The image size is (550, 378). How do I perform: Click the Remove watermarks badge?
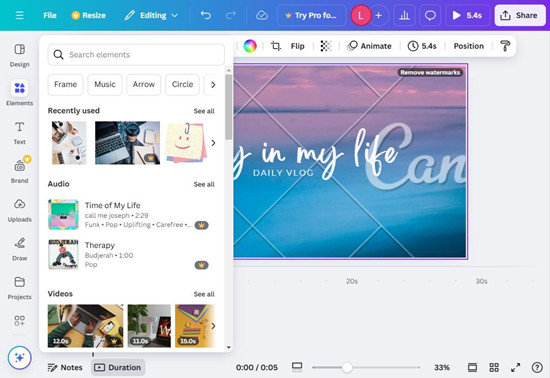[430, 72]
